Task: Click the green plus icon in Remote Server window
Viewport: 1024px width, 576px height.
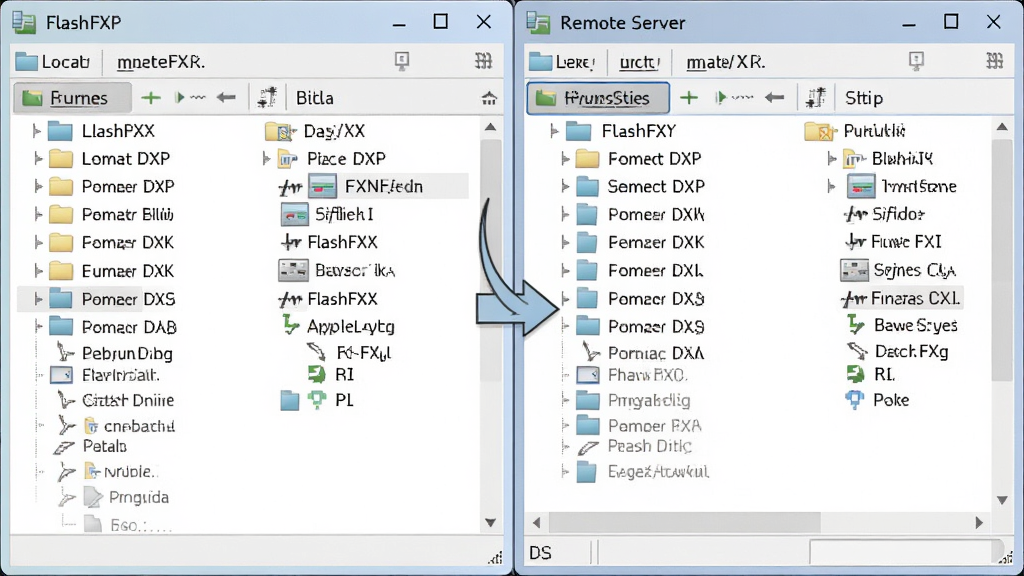Action: point(689,98)
